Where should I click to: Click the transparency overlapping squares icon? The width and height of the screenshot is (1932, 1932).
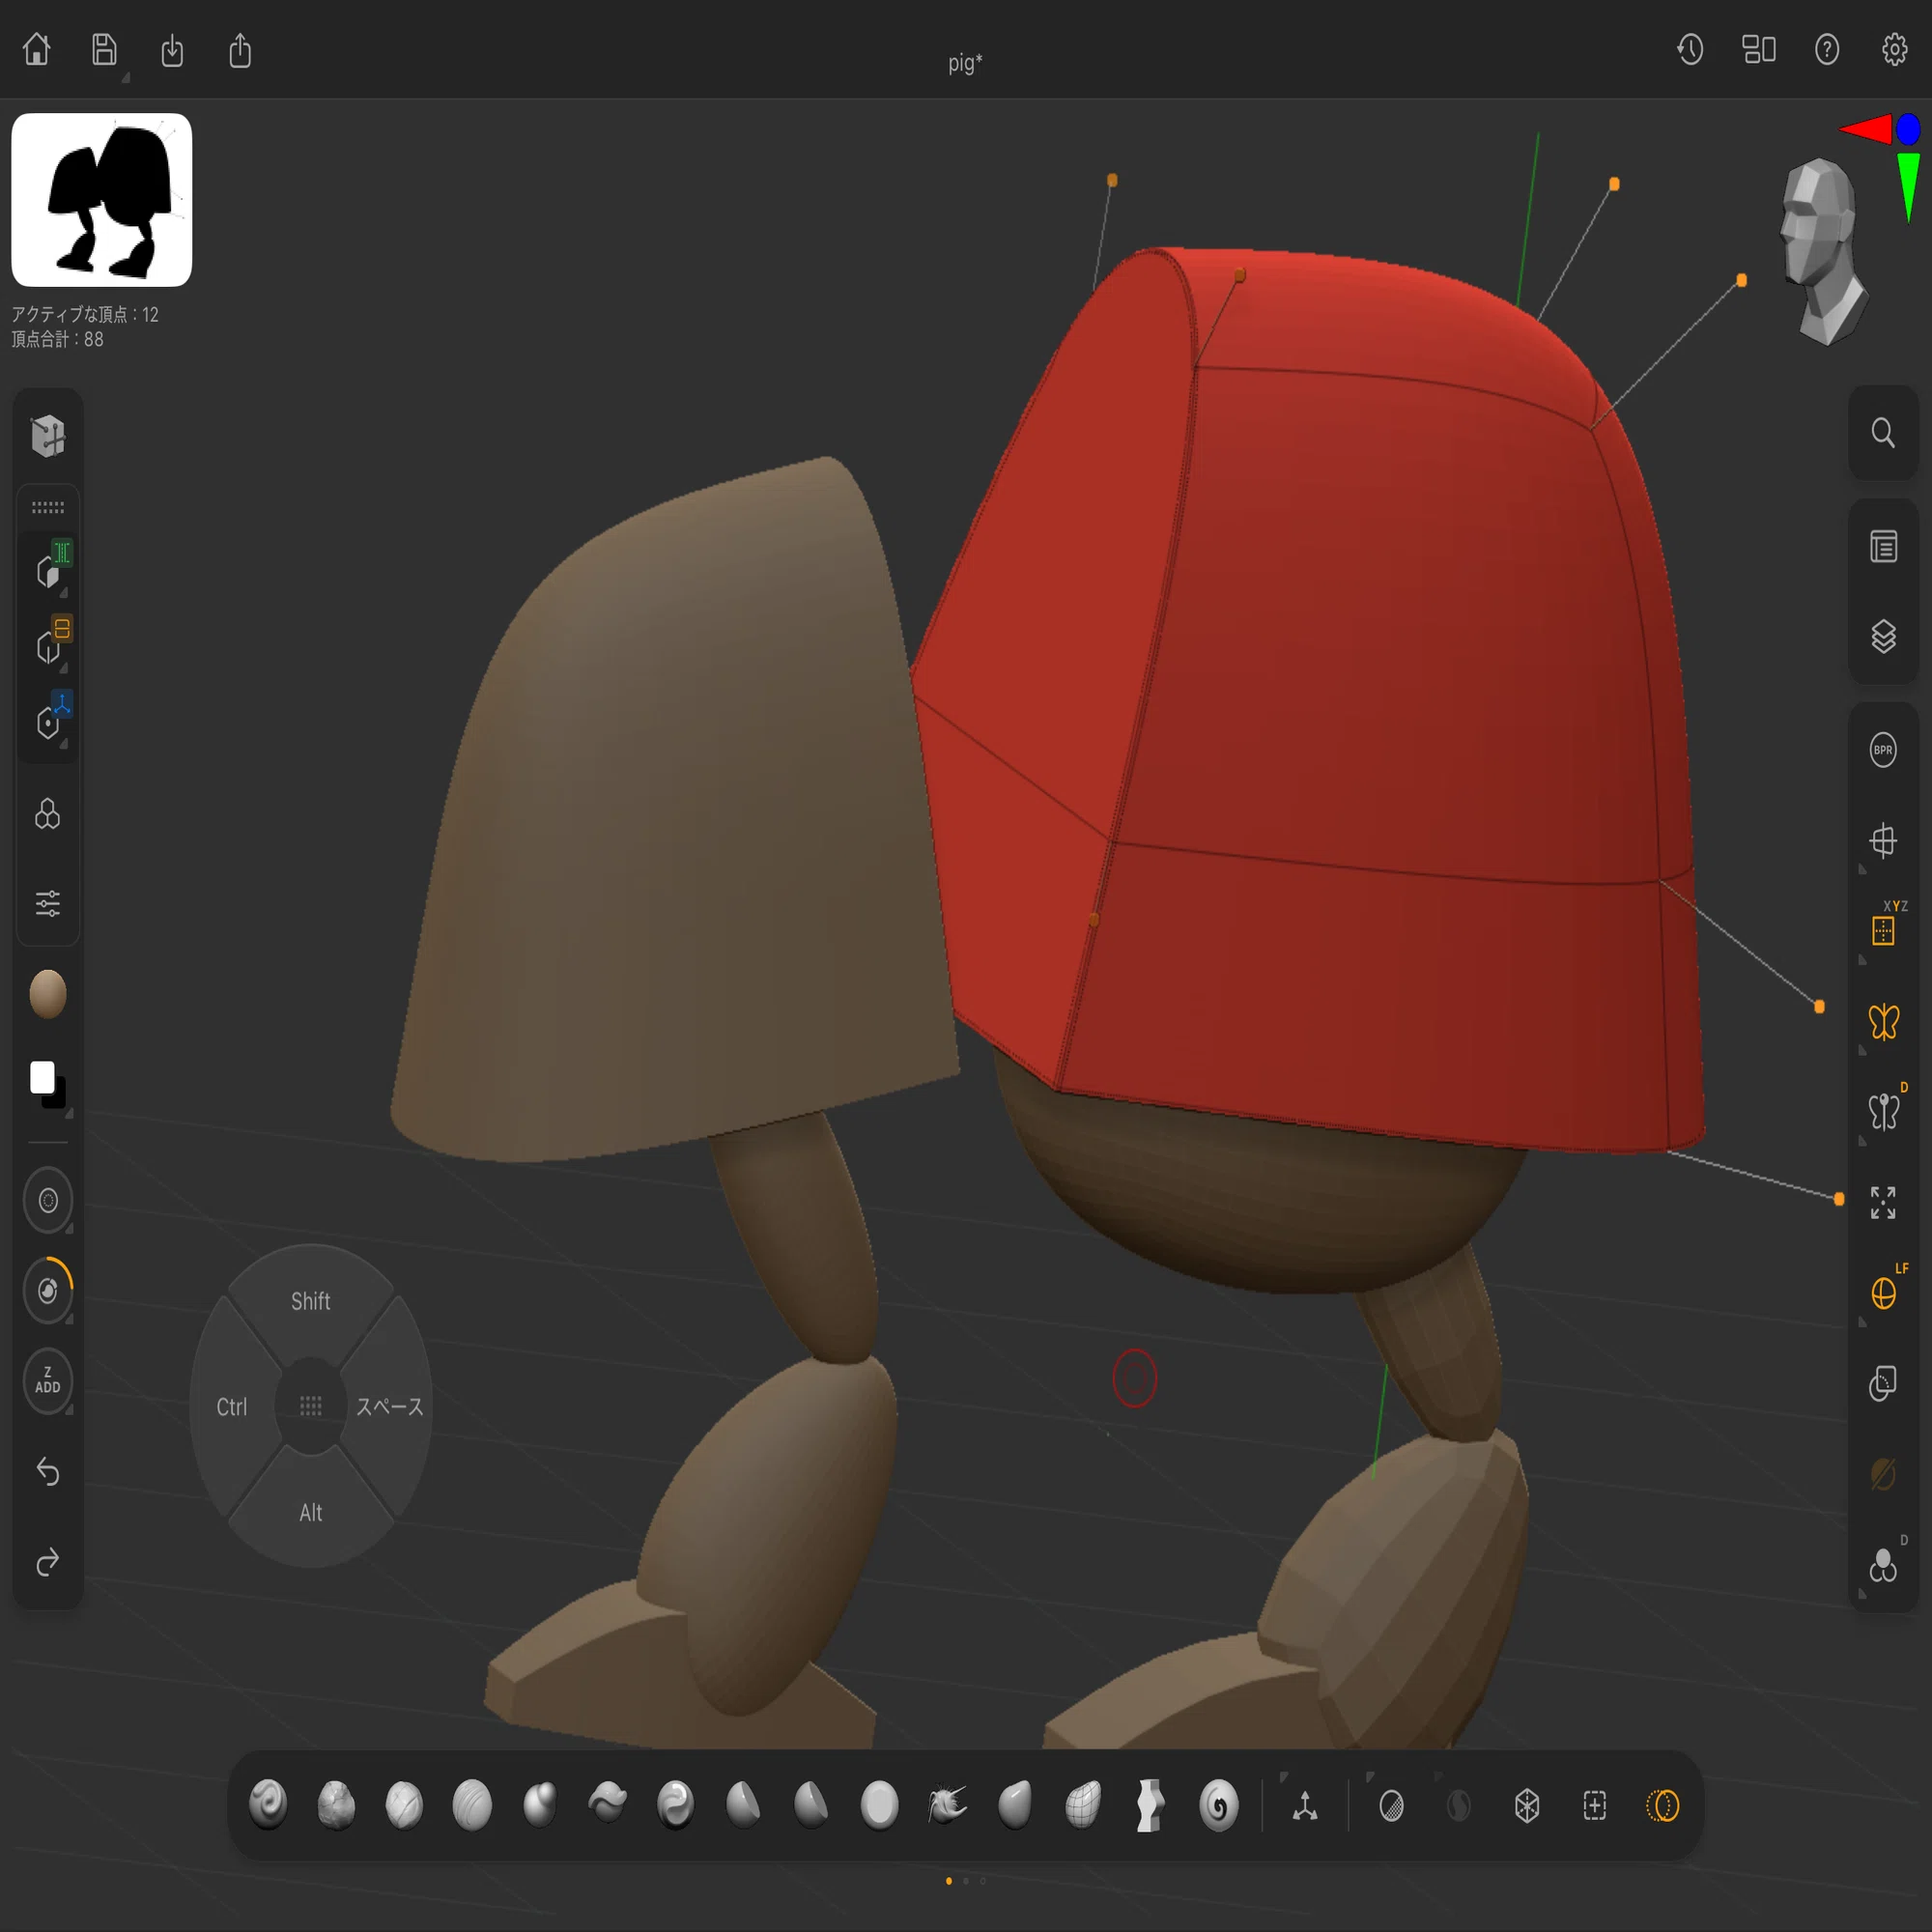(1883, 1383)
